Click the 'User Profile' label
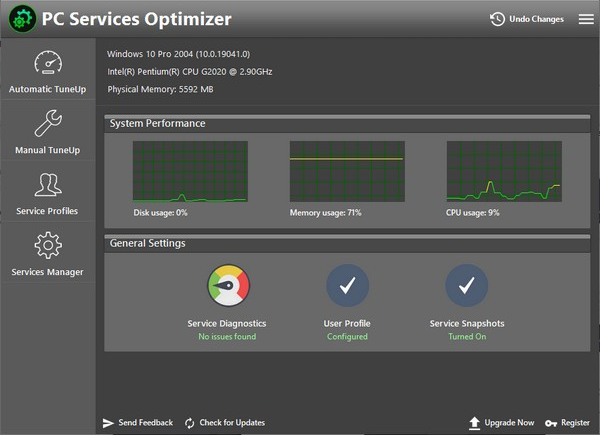 click(x=347, y=324)
